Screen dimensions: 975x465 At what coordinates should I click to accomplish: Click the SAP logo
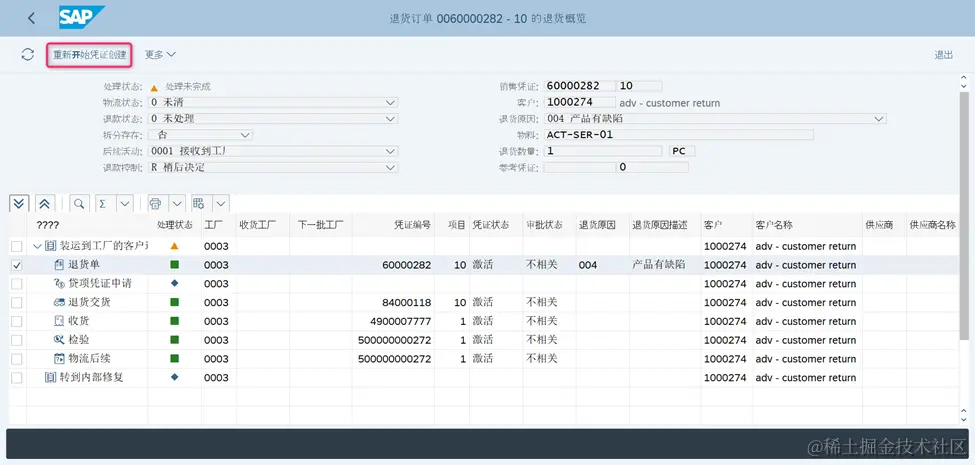coord(81,17)
